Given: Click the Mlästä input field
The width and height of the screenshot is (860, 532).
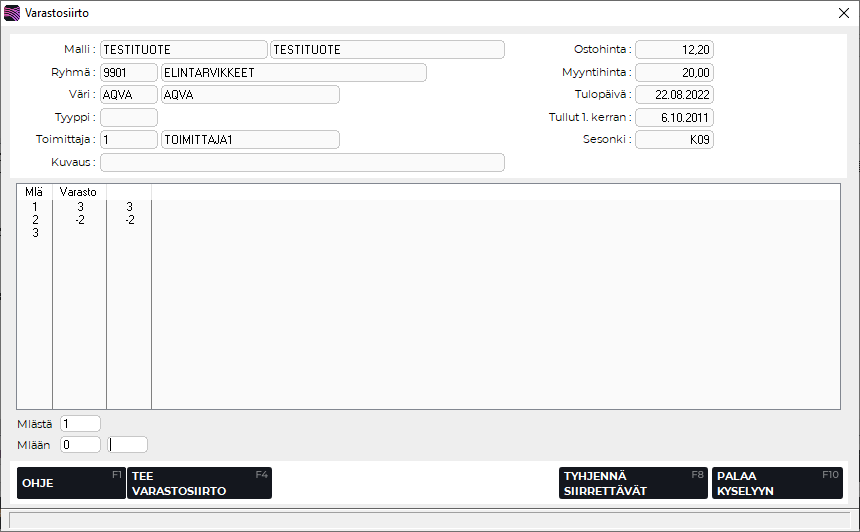Looking at the screenshot, I should [80, 424].
